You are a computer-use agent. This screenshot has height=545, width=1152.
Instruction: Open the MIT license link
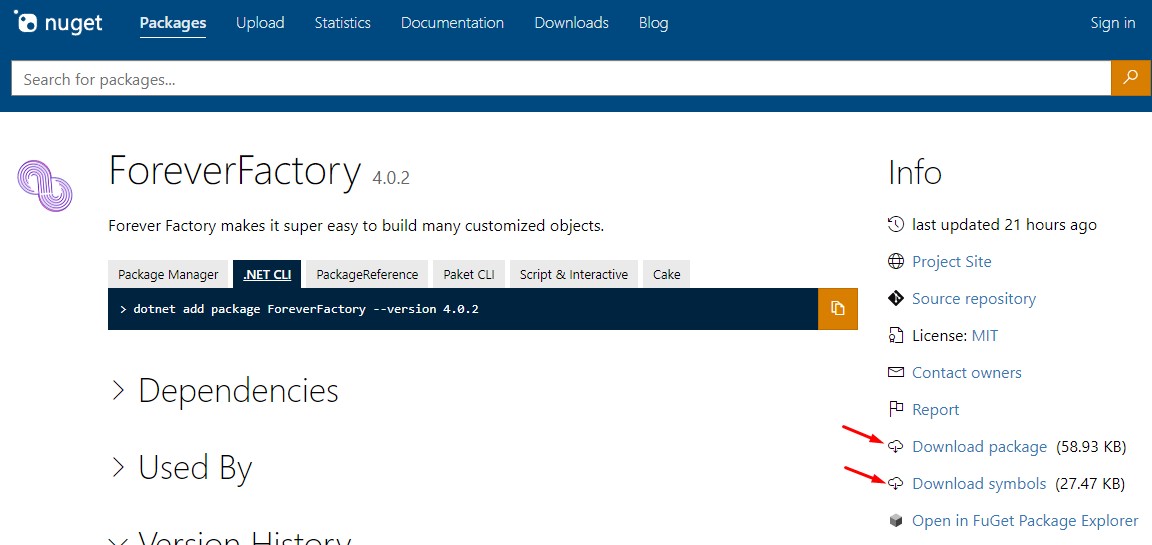984,335
